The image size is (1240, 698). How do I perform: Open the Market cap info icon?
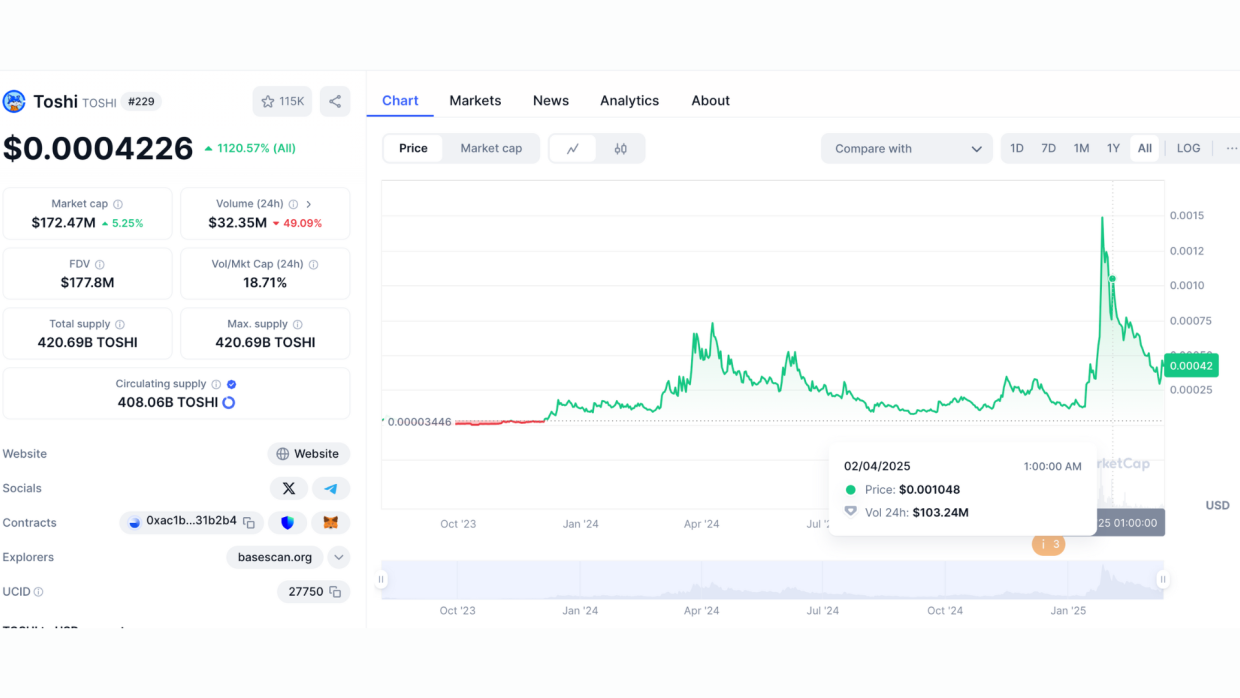118,204
